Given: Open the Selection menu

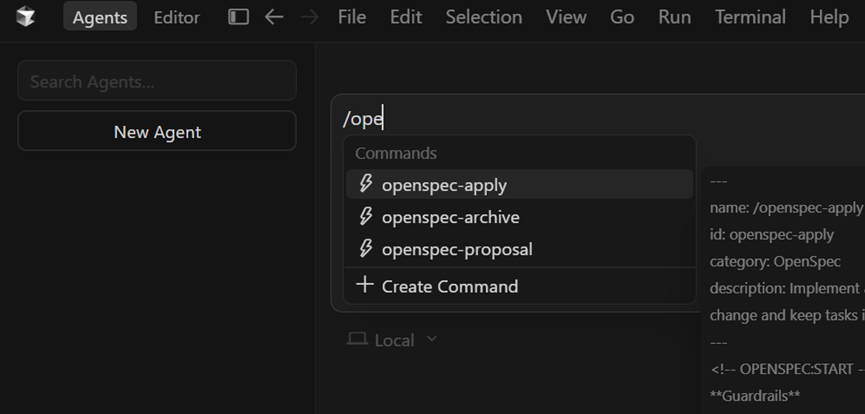Looking at the screenshot, I should tap(483, 17).
